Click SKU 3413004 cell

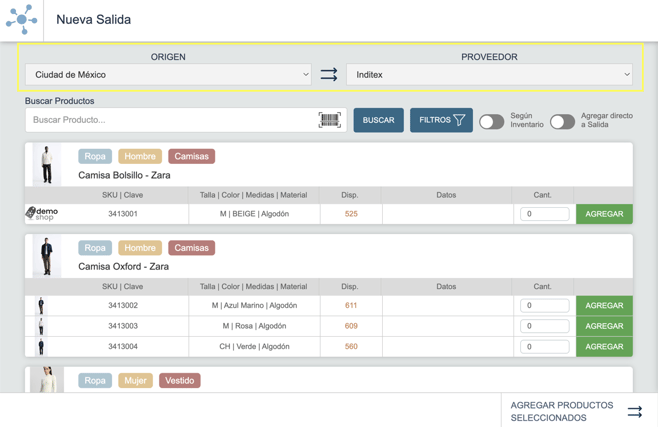click(123, 346)
